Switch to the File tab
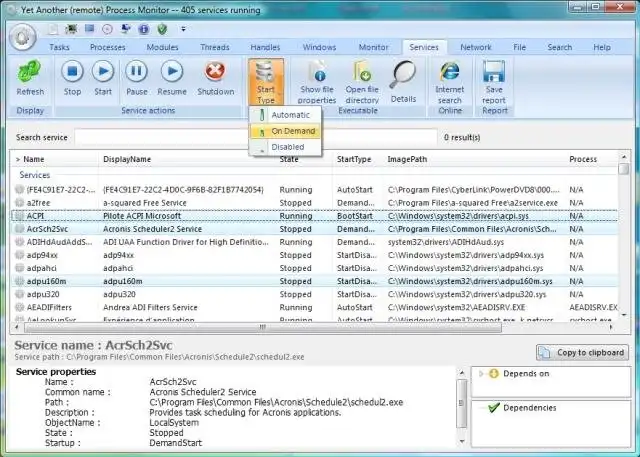Viewport: 640px width, 457px height. [x=519, y=47]
